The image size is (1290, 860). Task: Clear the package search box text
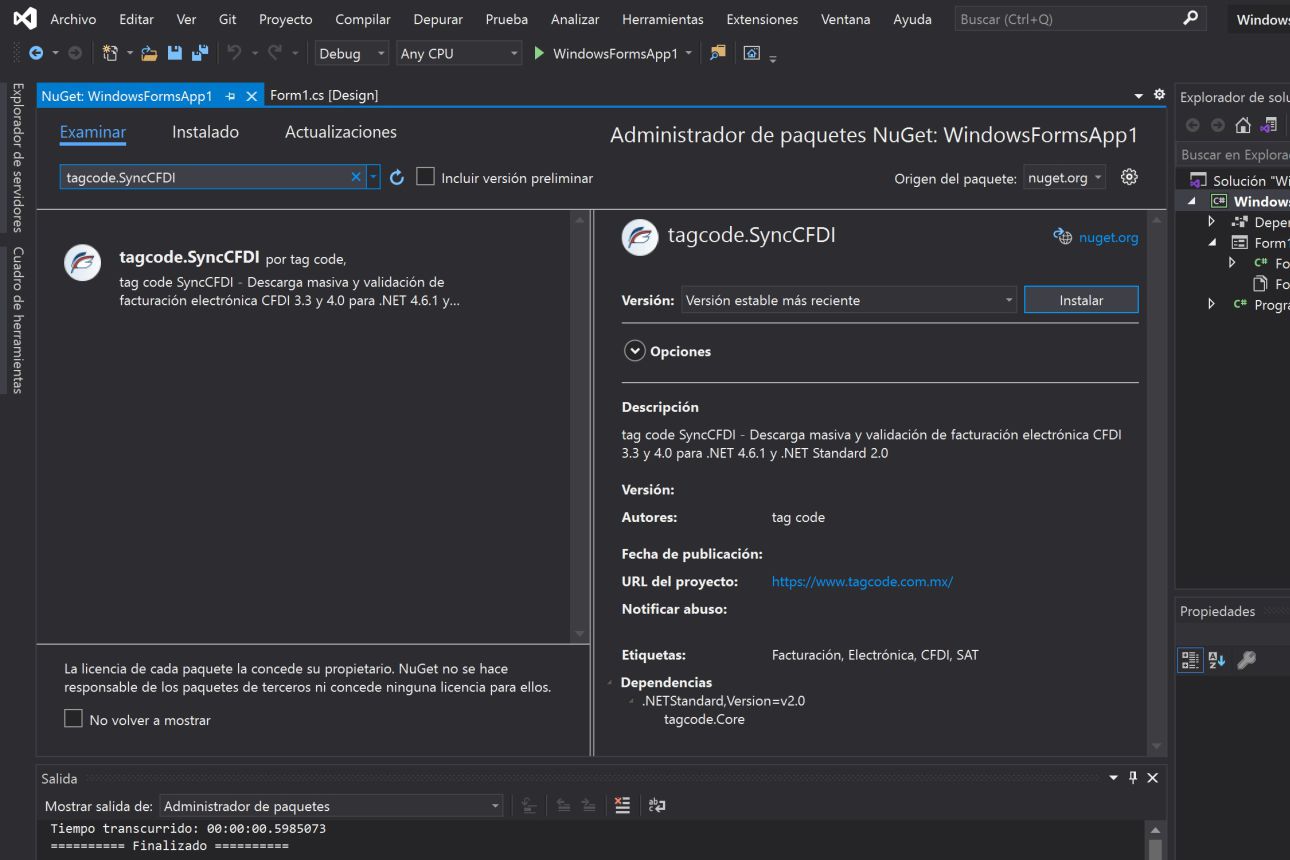[x=356, y=177]
